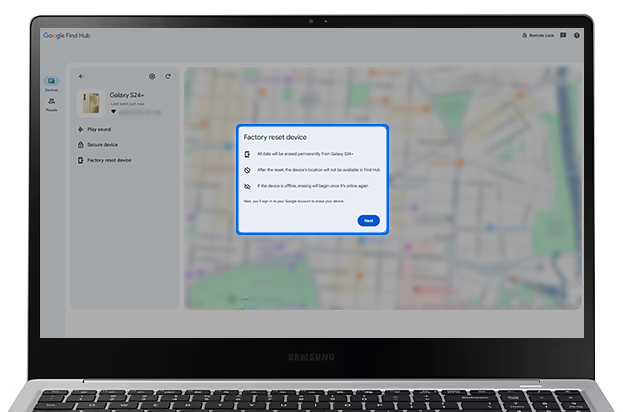Open the help question mark icon
Image resolution: width=623 pixels, height=412 pixels.
577,35
